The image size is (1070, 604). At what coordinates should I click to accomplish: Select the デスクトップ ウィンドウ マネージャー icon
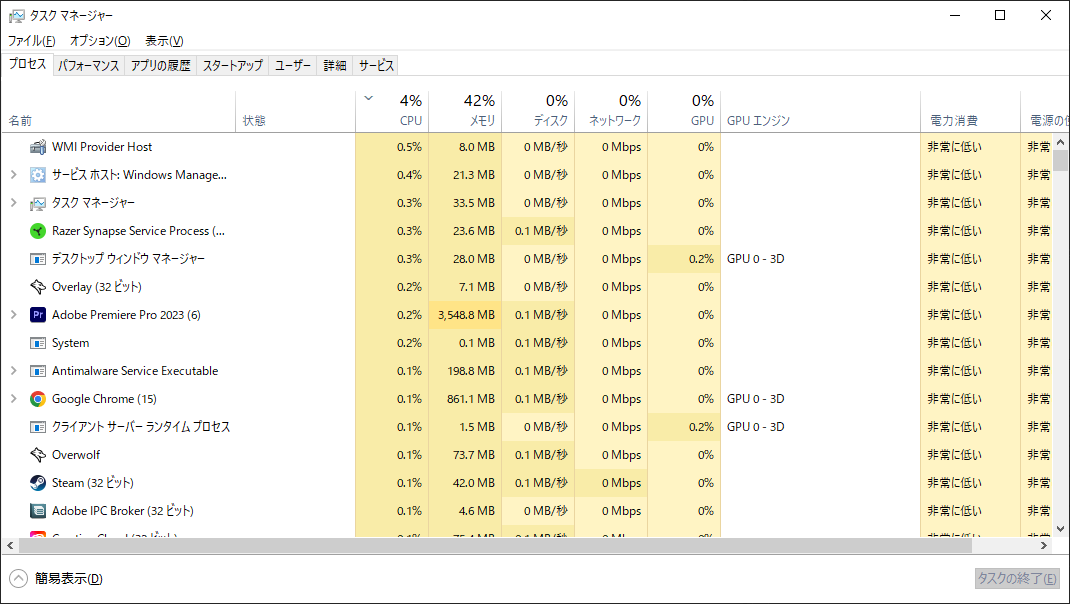(36, 258)
